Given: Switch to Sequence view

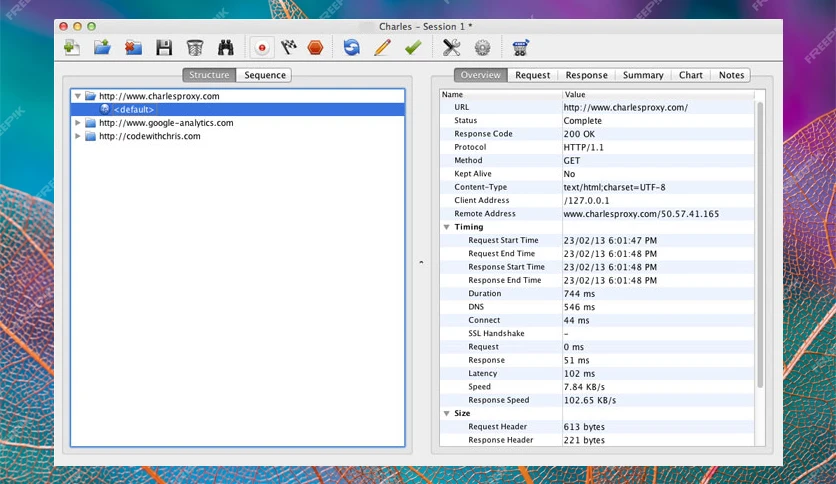Looking at the screenshot, I should [x=264, y=75].
